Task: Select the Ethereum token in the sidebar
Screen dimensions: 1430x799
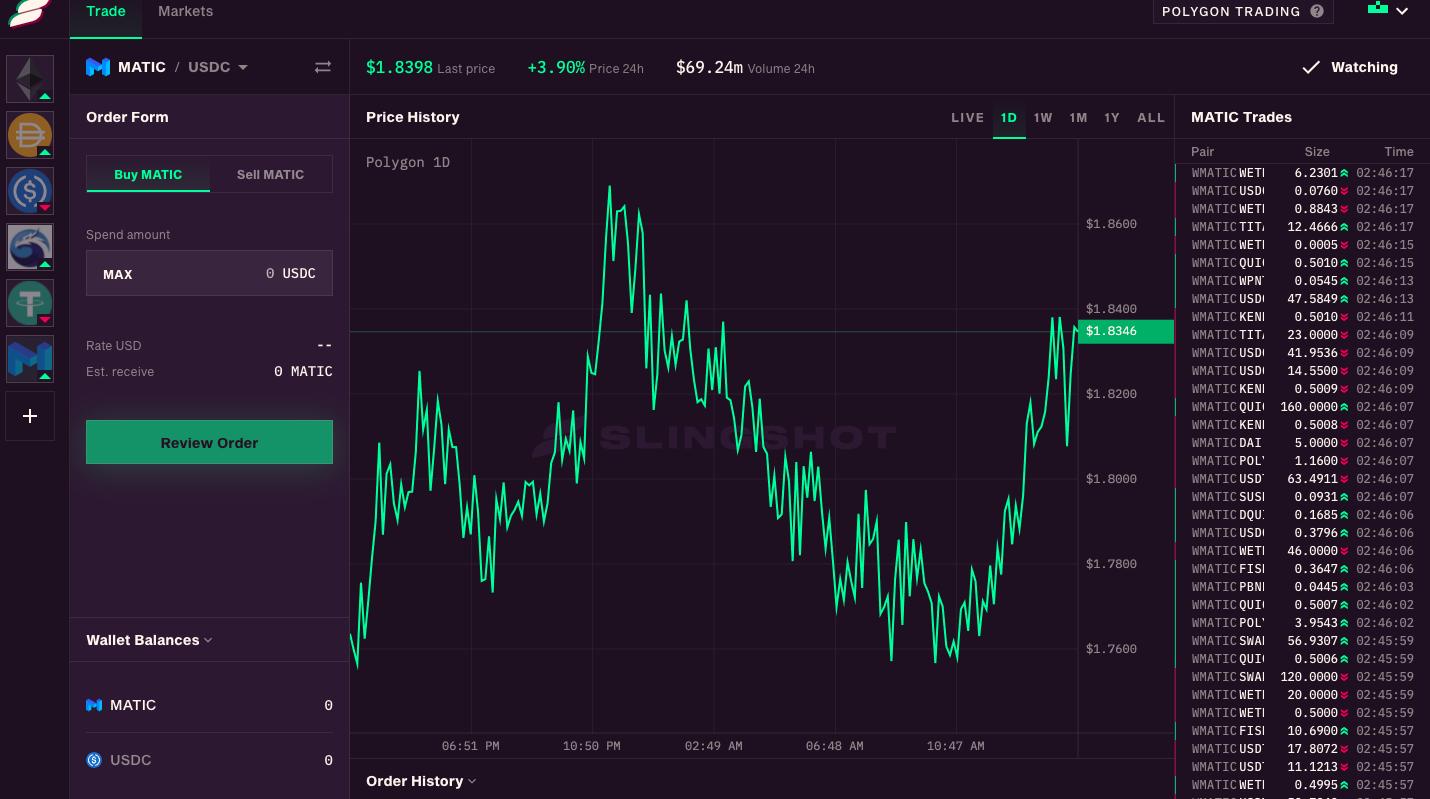Action: click(x=30, y=79)
